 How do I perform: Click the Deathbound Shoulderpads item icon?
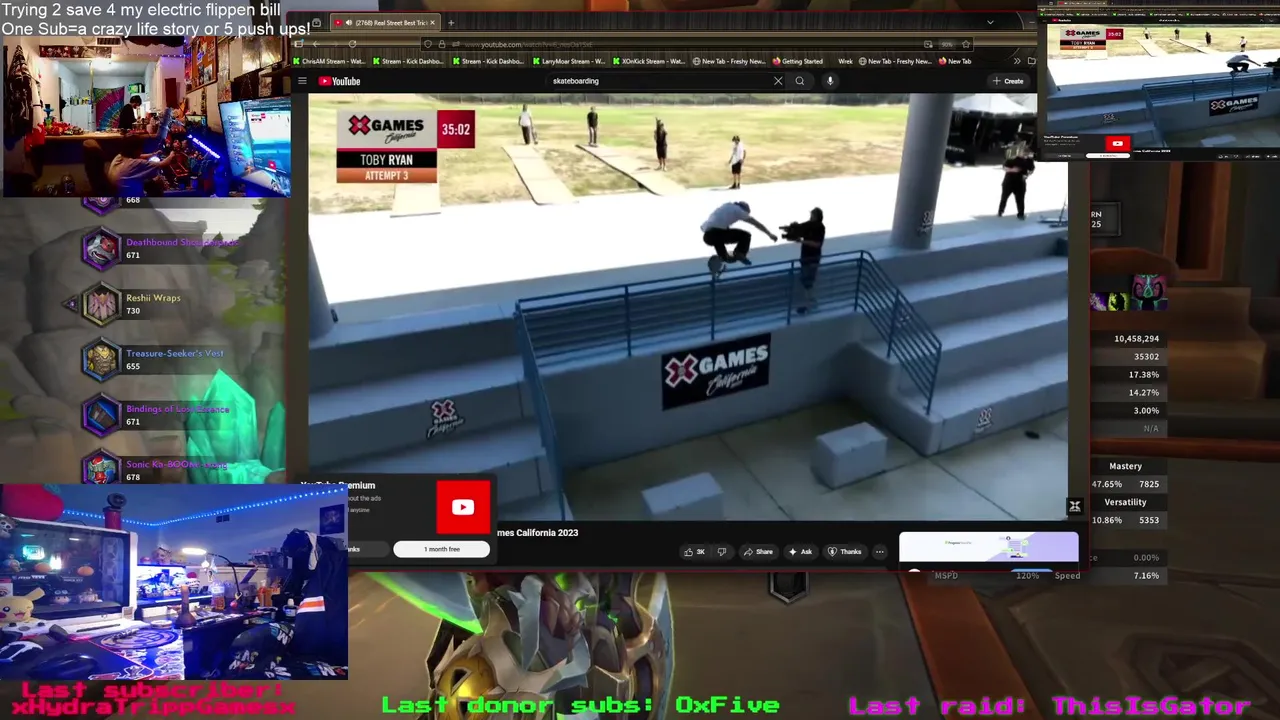[x=101, y=249]
